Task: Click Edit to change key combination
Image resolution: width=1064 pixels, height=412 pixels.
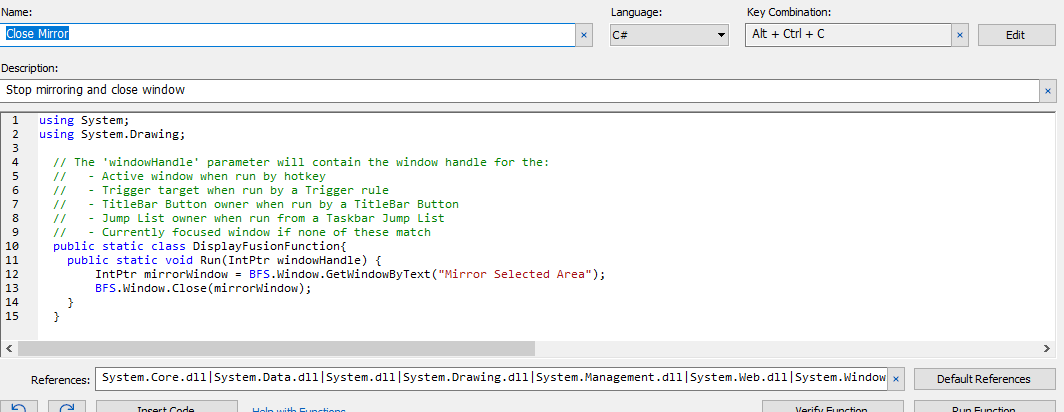Action: coord(1015,35)
